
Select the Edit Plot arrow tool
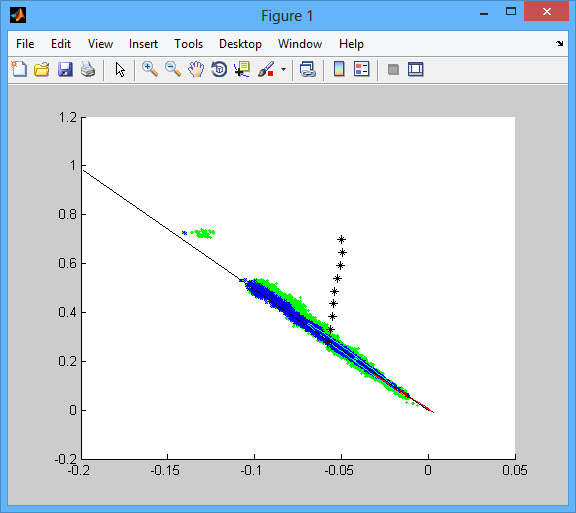click(120, 69)
